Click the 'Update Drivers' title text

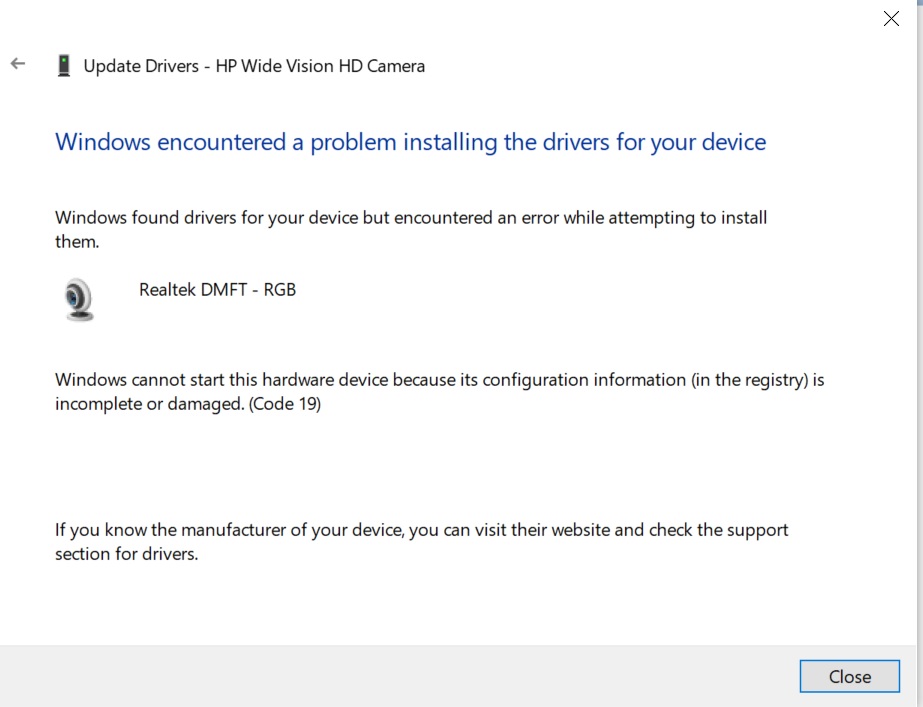click(141, 66)
